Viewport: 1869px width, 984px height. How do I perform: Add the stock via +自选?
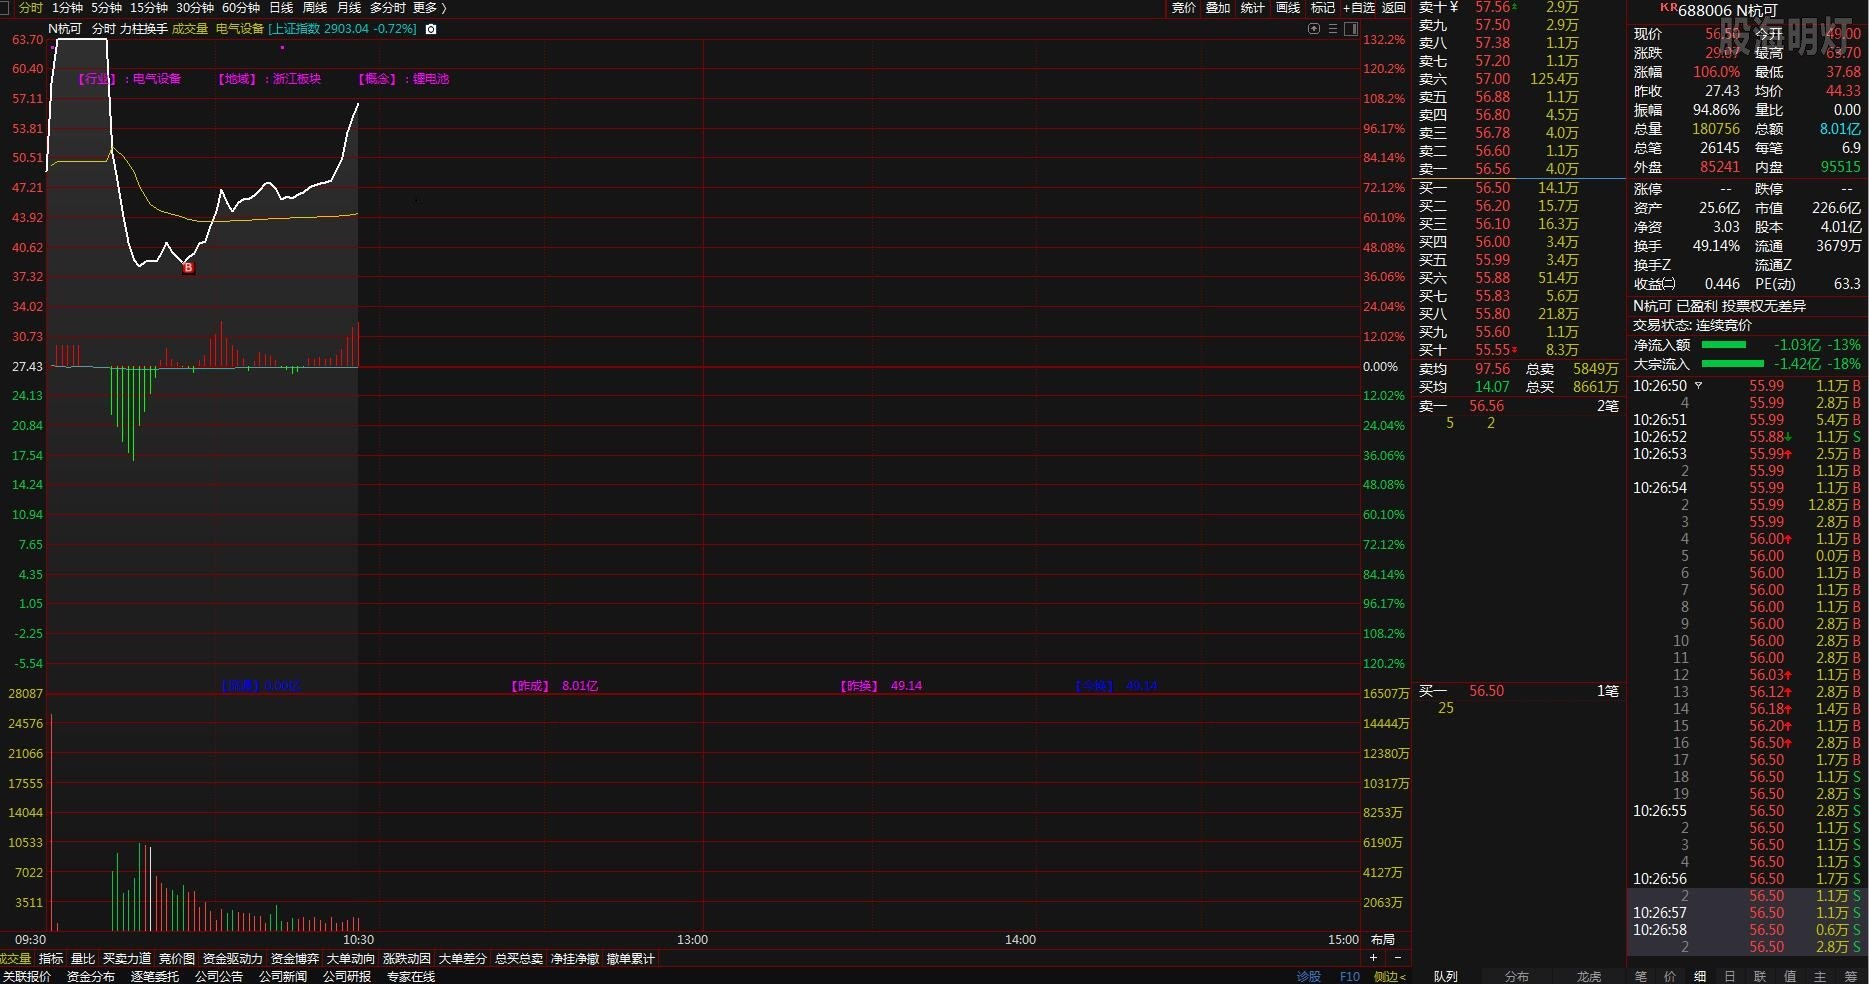tap(1359, 7)
